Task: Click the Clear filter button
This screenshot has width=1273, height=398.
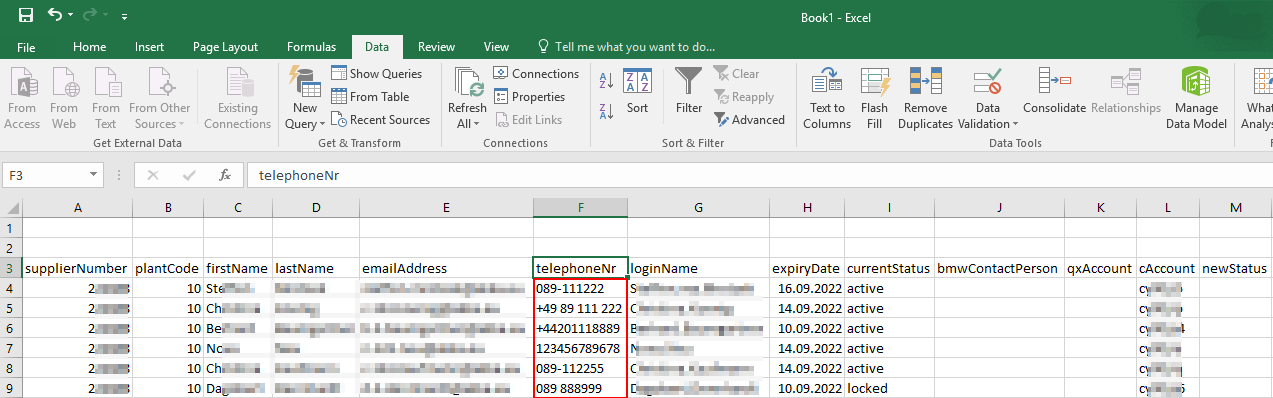Action: click(737, 74)
